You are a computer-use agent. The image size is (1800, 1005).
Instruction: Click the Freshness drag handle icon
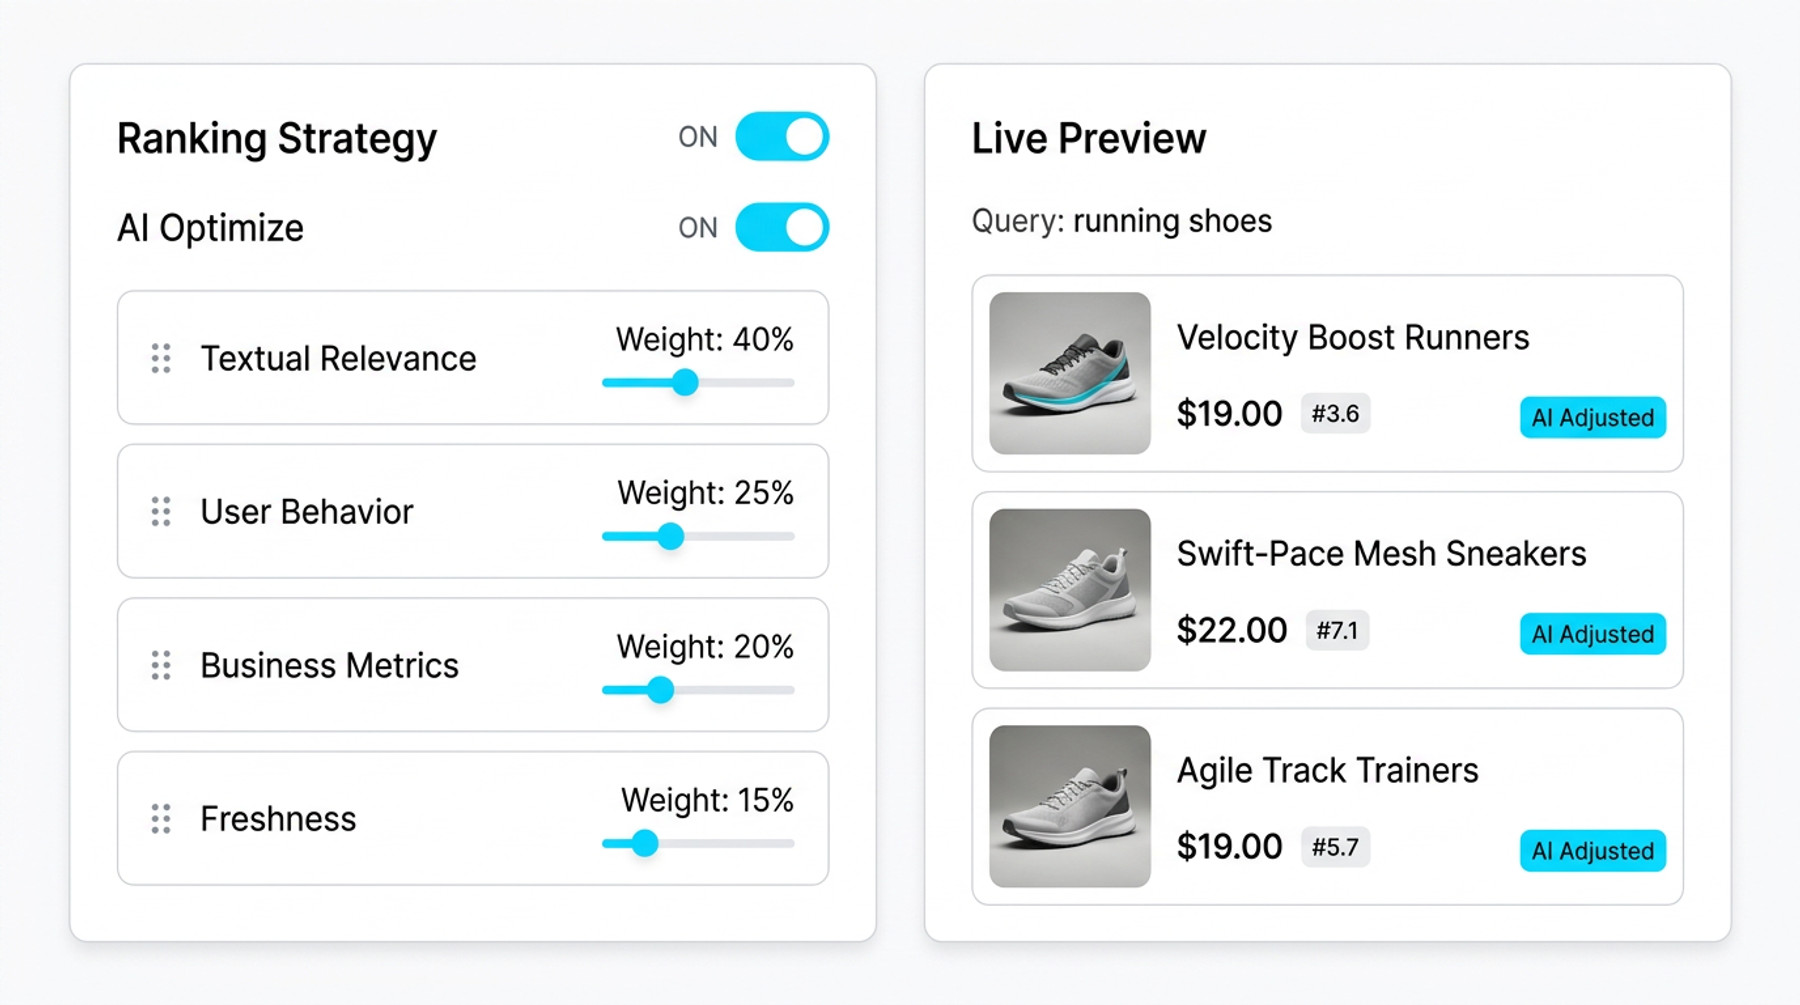[161, 819]
